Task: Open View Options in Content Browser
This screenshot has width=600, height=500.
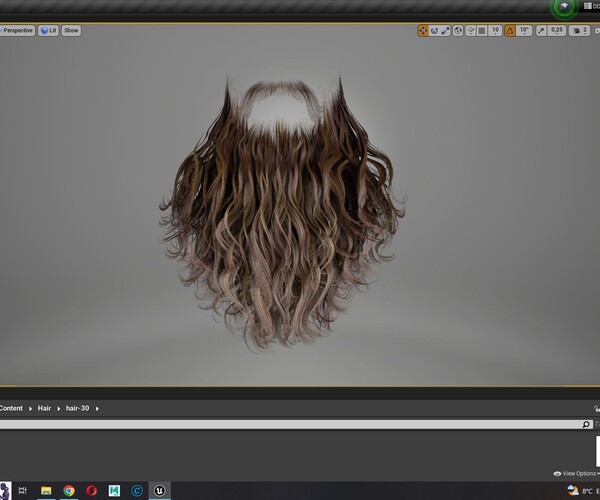Action: pyautogui.click(x=577, y=474)
